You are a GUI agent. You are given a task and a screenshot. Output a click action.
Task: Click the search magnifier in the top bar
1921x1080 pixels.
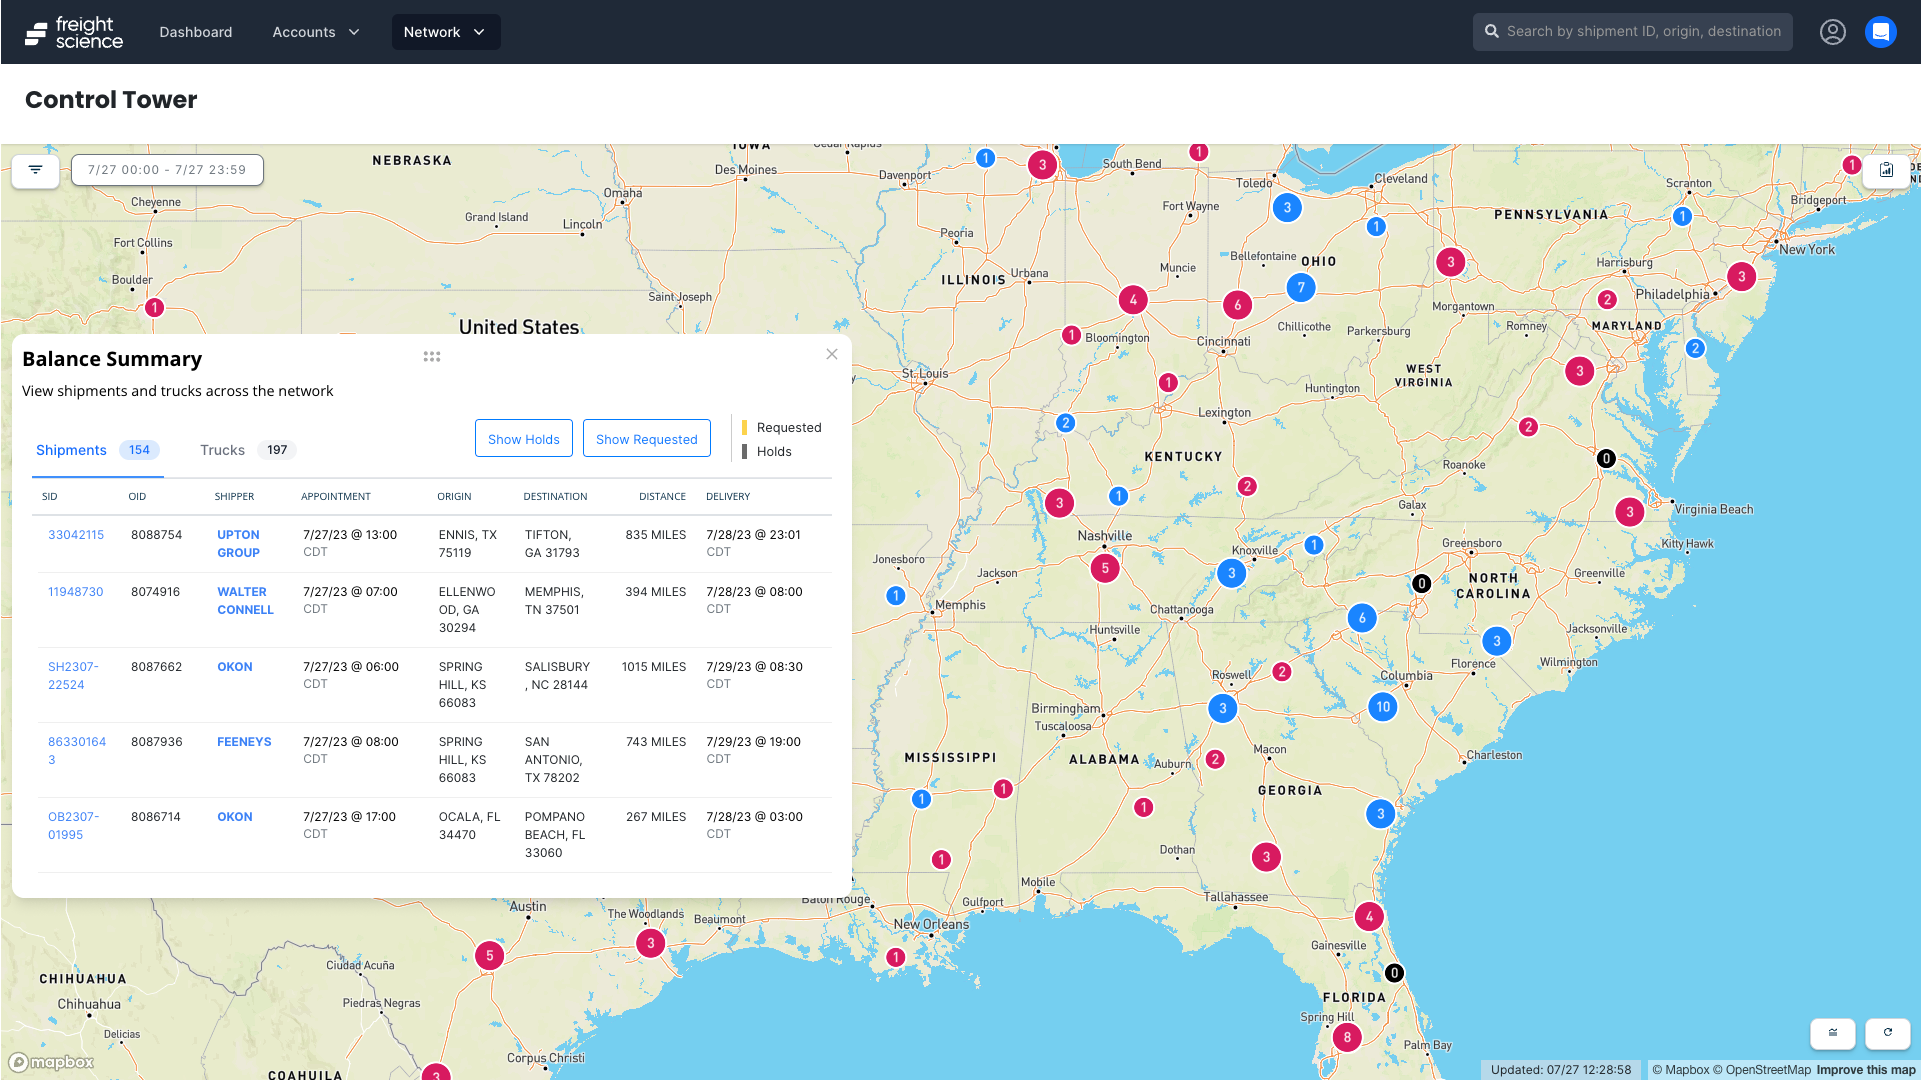(1492, 31)
